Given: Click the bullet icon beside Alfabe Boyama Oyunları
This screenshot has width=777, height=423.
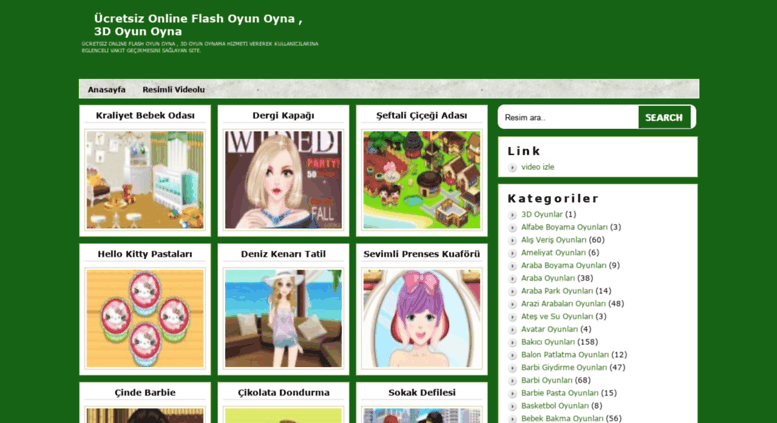Looking at the screenshot, I should [512, 228].
